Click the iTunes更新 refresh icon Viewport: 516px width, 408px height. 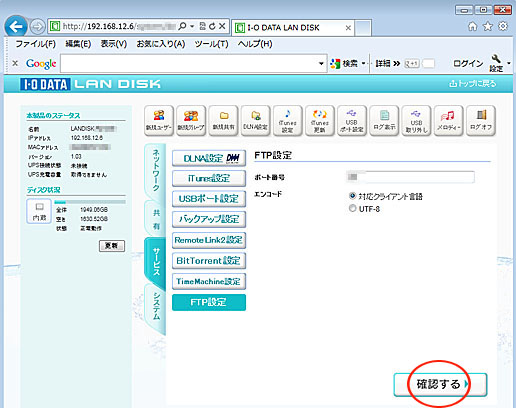320,121
